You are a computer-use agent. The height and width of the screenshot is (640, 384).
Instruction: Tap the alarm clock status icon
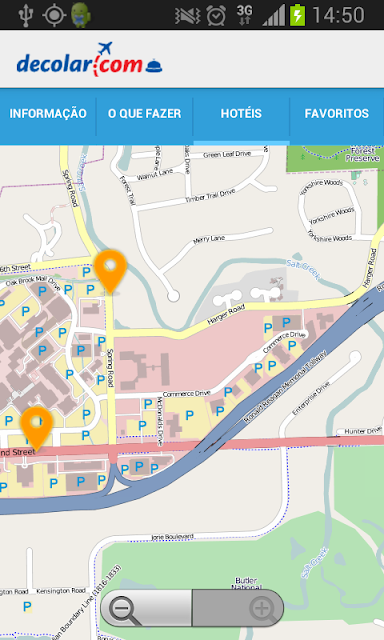[x=216, y=16]
